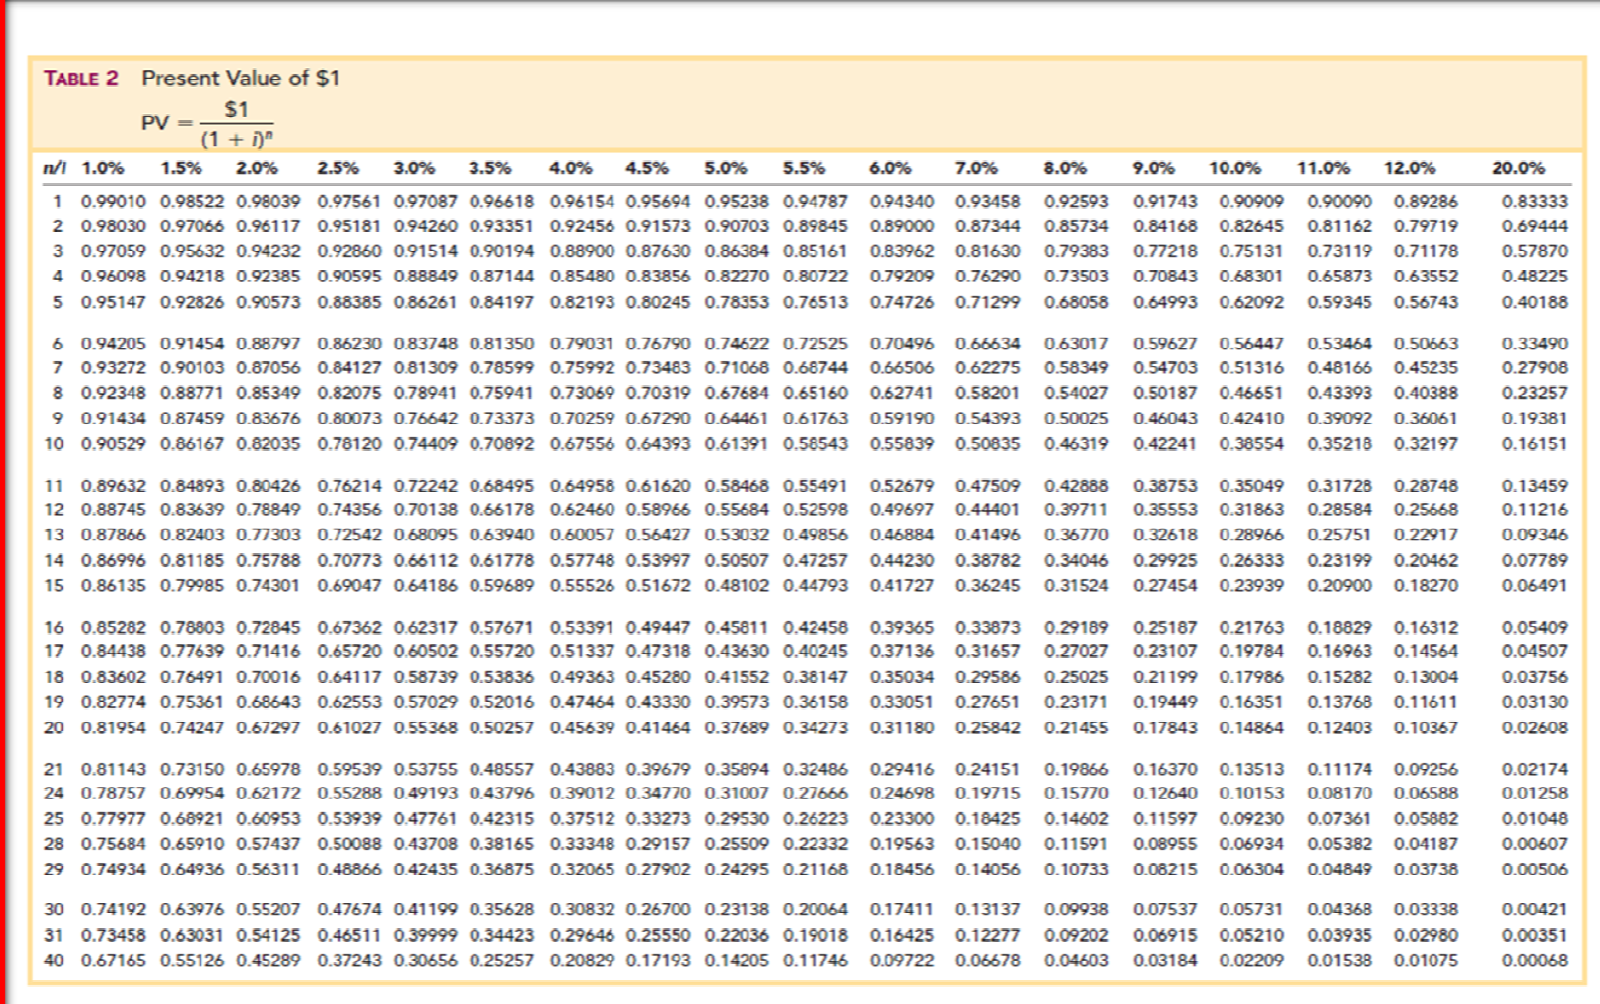Click value 0.99010 in row 1

114,202
